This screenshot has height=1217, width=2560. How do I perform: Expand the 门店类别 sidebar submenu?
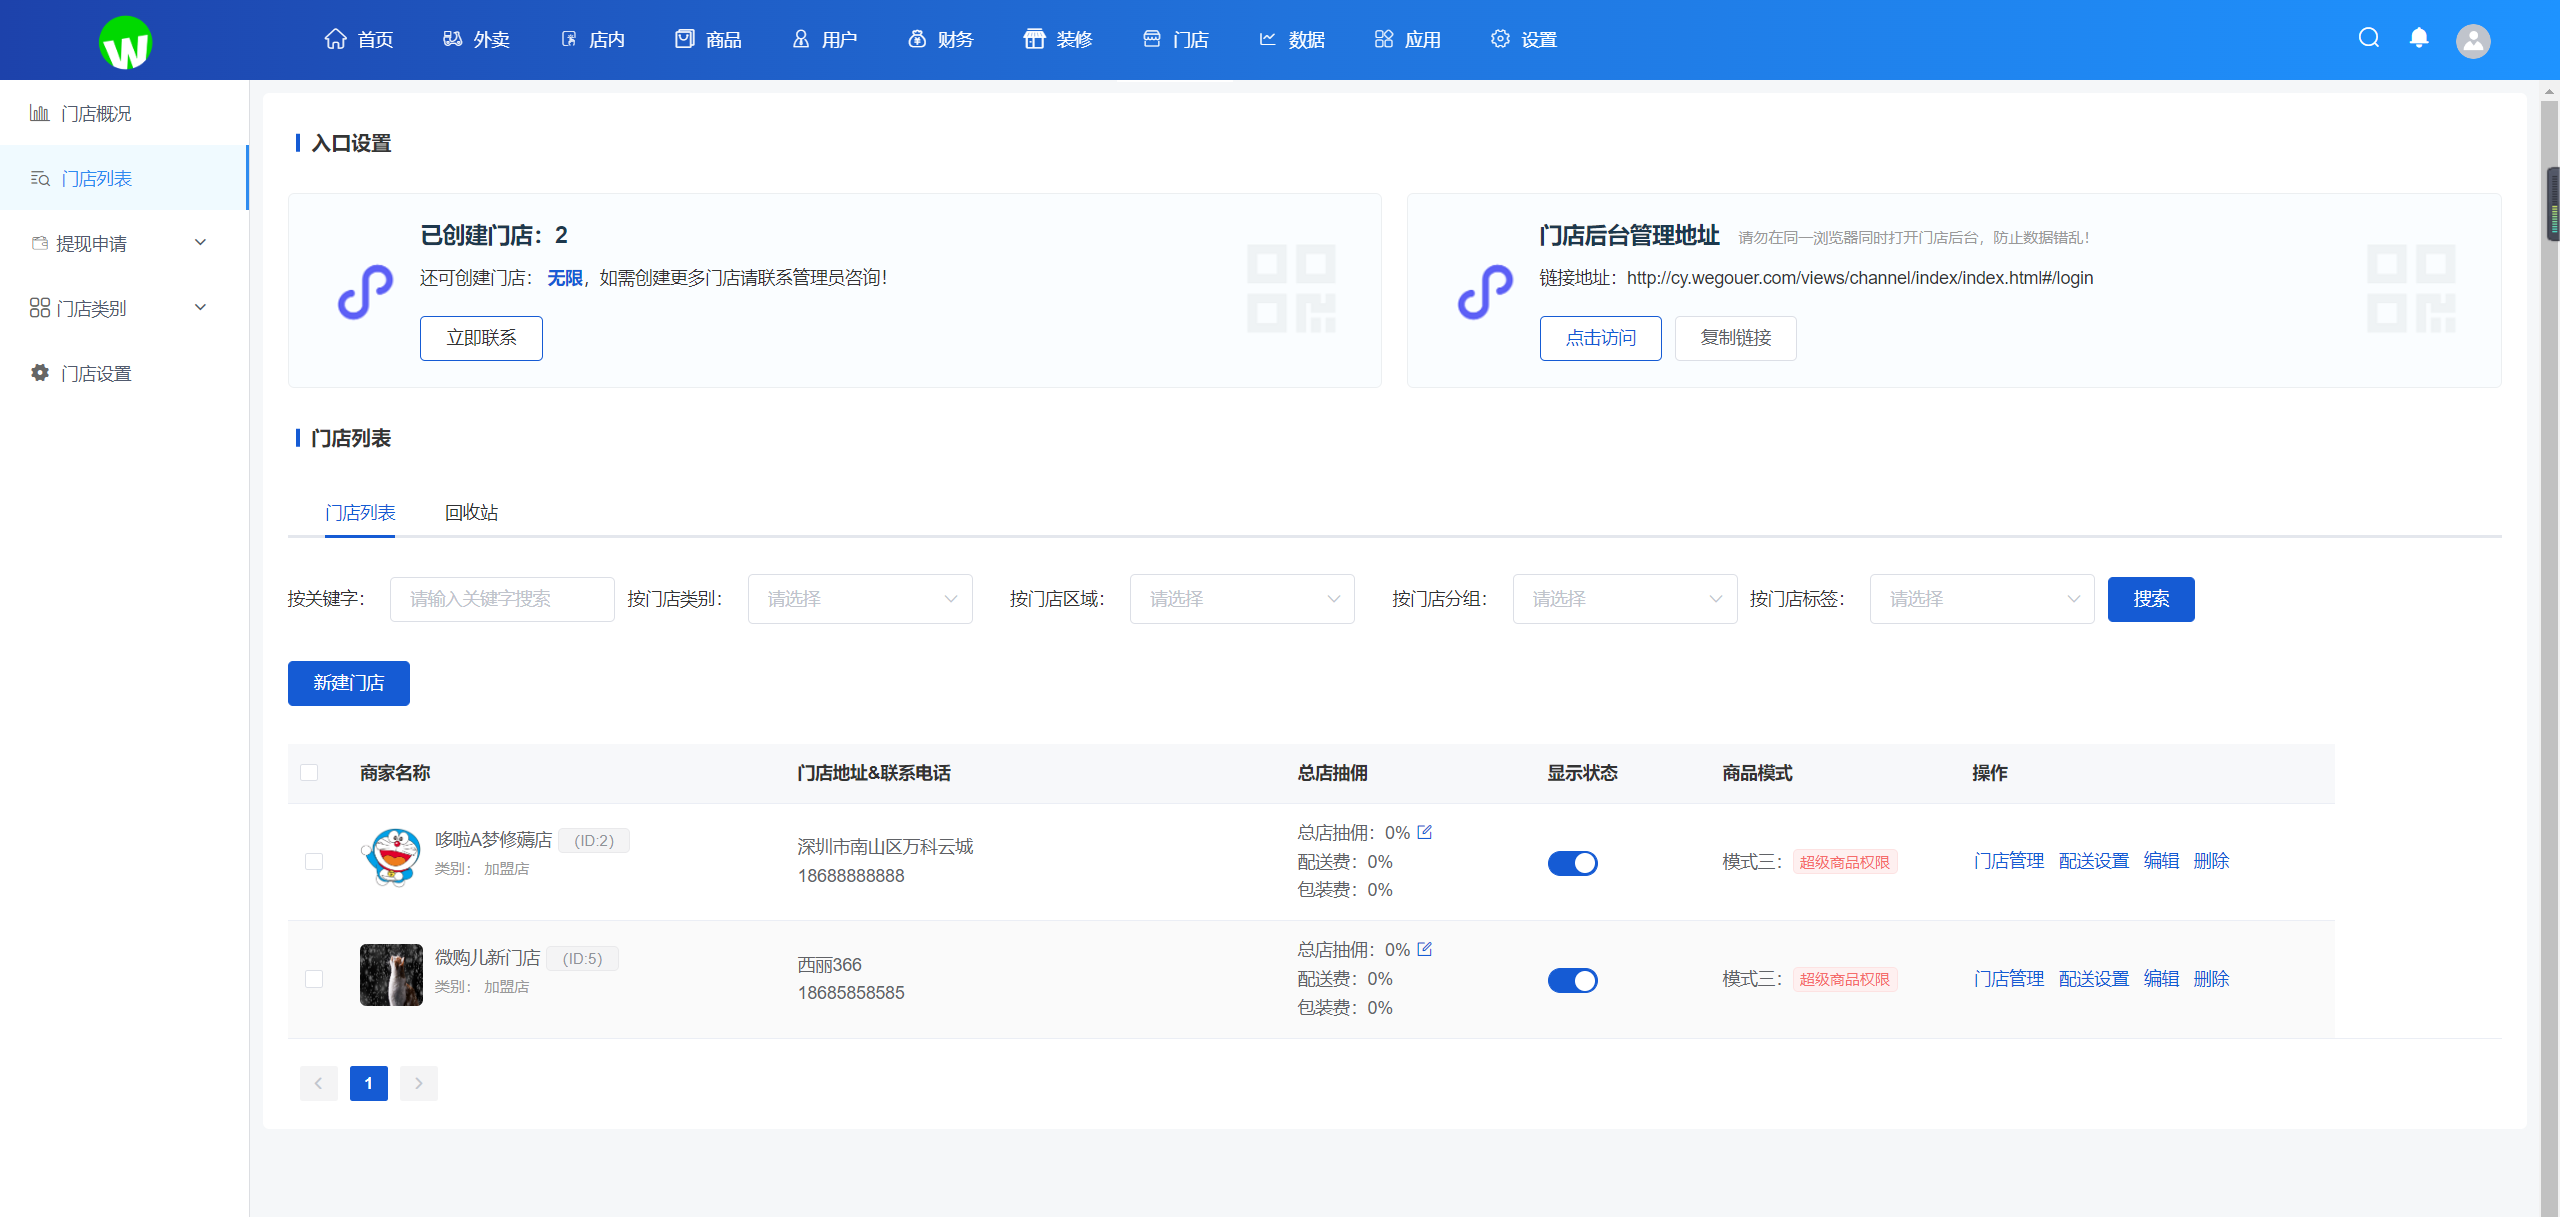[x=200, y=307]
